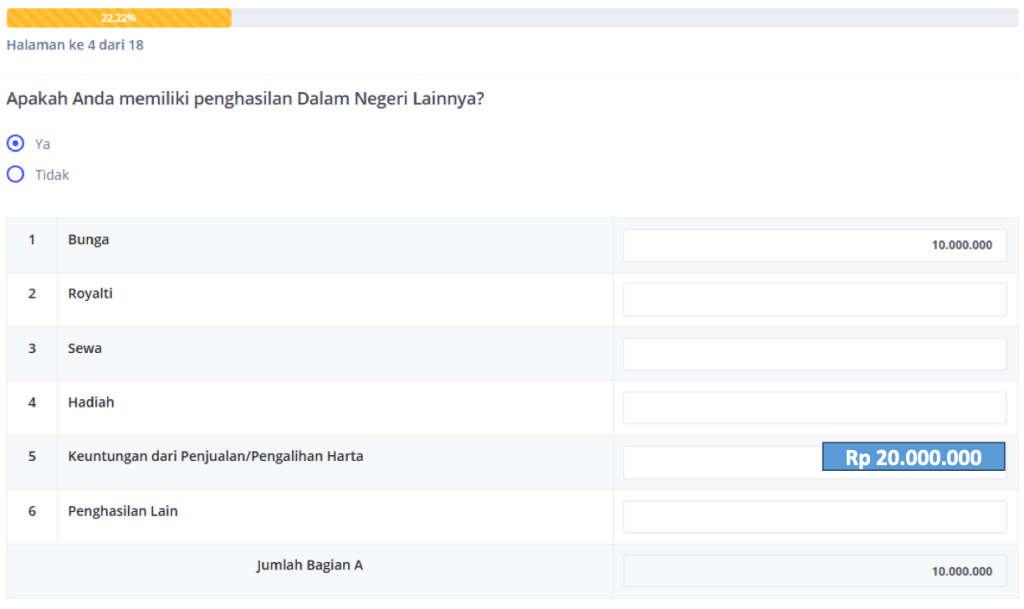
Task: Focus the Penghasilan Lain input field
Action: [814, 516]
